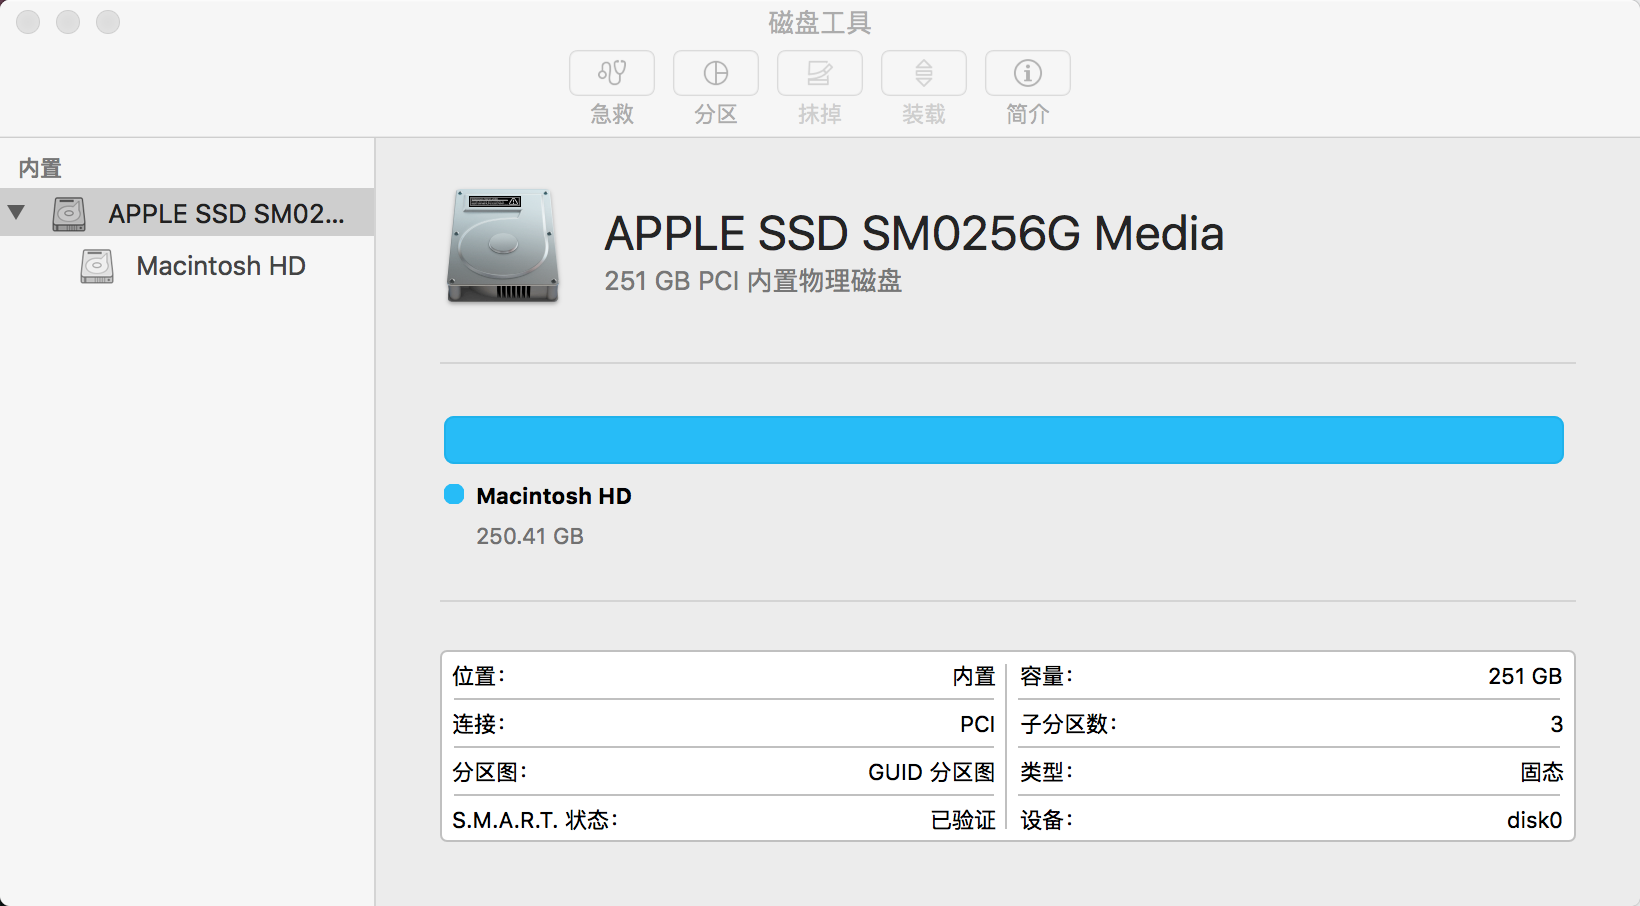Click the 子分区数 label
The image size is (1640, 906).
pos(1068,724)
